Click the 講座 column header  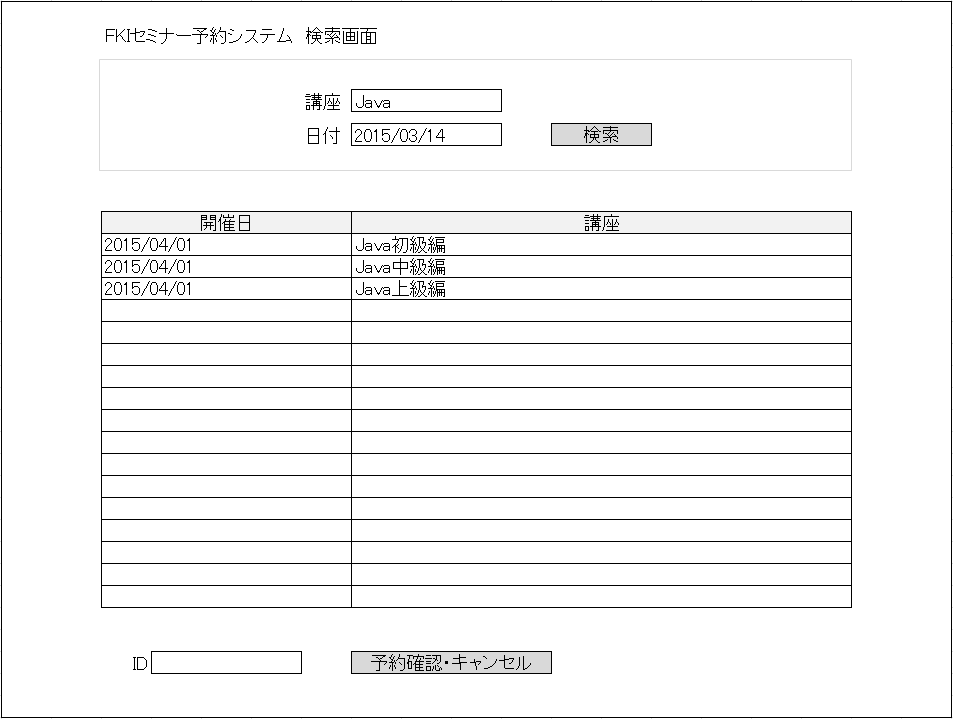(x=600, y=221)
